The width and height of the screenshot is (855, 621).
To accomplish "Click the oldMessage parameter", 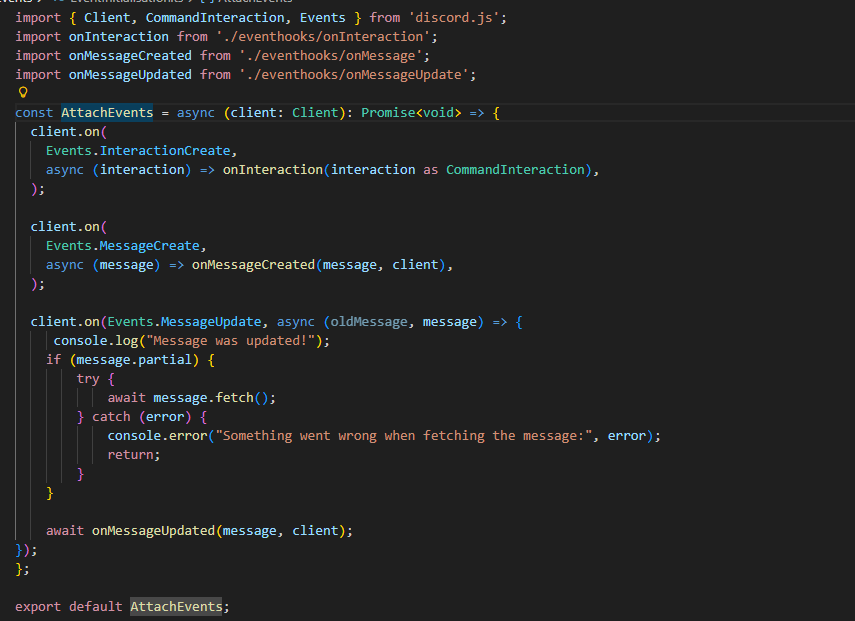I will [369, 322].
